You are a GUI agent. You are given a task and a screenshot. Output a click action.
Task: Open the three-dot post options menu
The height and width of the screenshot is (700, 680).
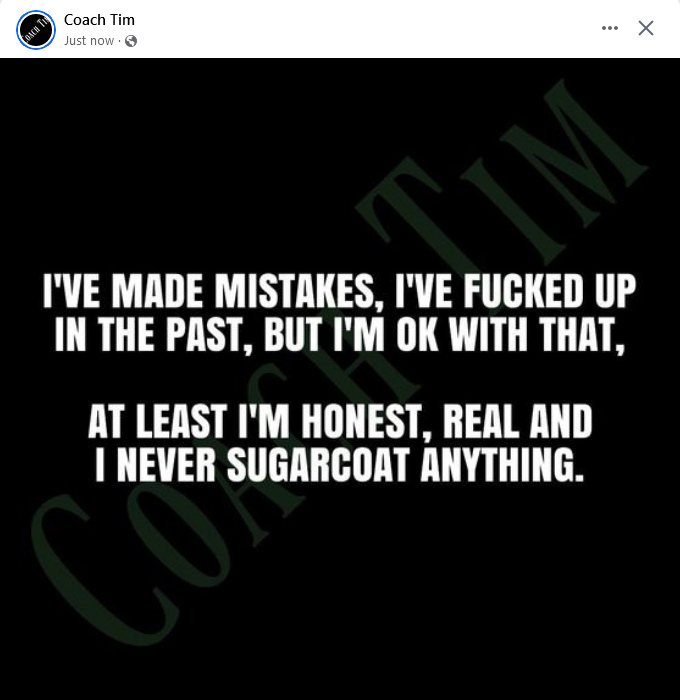(x=610, y=28)
